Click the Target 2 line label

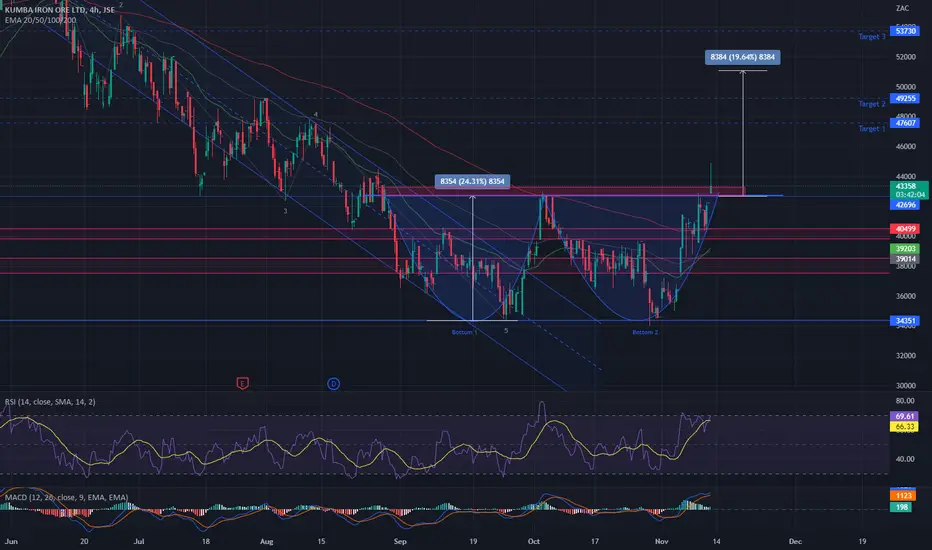871,104
